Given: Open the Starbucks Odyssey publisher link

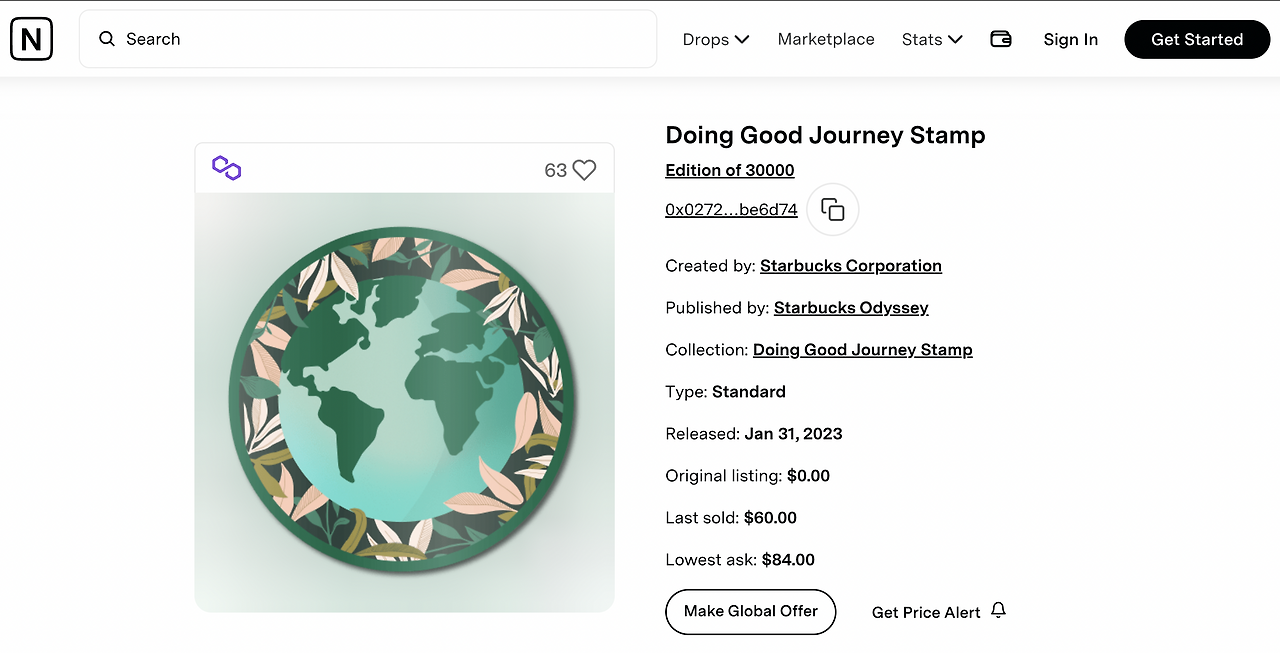Looking at the screenshot, I should (x=851, y=308).
